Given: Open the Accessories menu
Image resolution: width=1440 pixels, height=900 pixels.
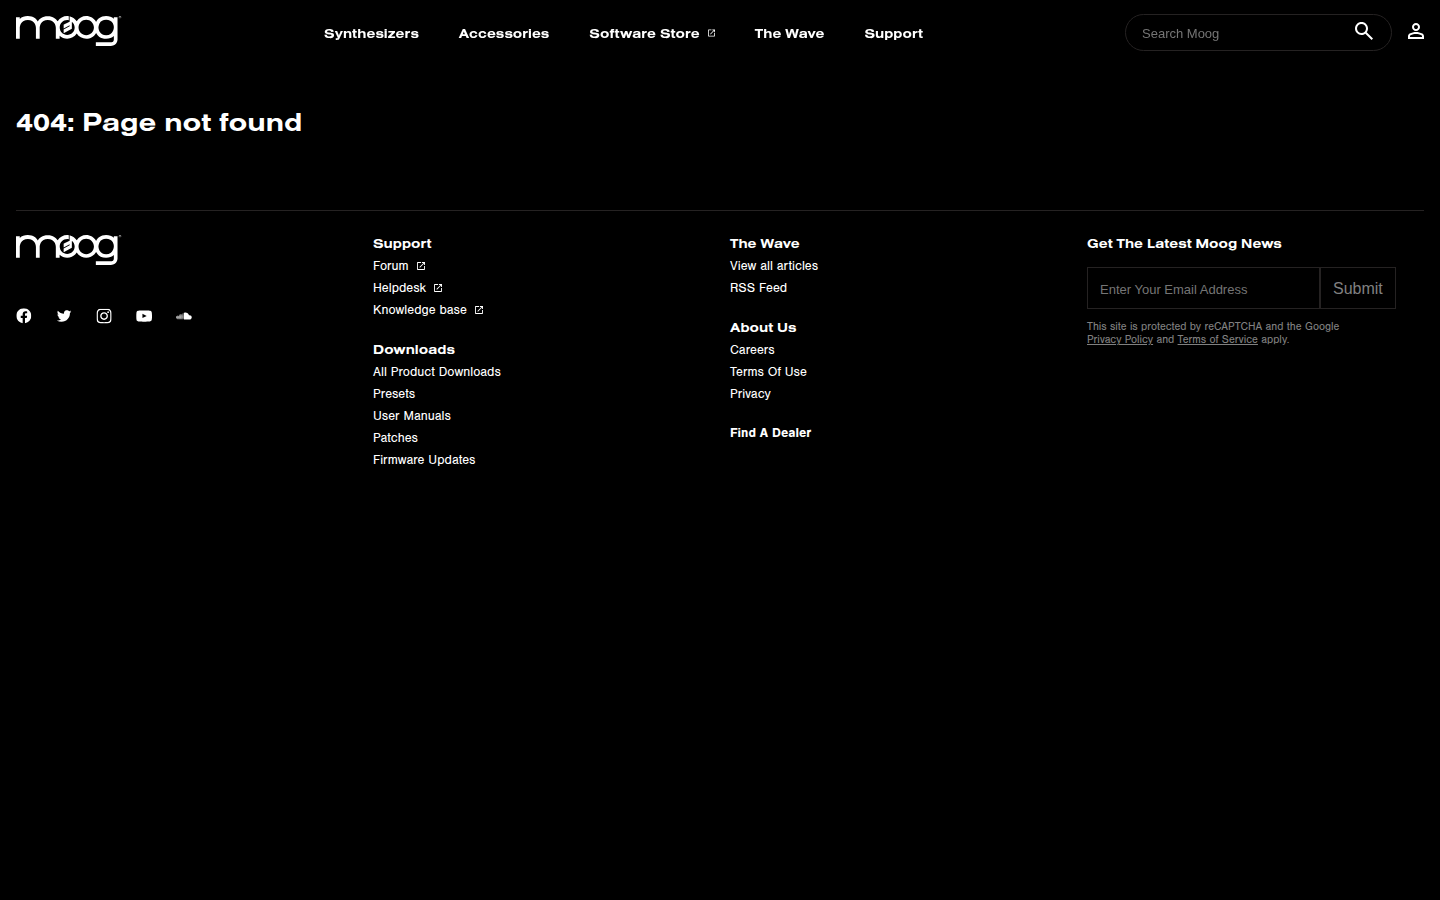Looking at the screenshot, I should tap(503, 34).
